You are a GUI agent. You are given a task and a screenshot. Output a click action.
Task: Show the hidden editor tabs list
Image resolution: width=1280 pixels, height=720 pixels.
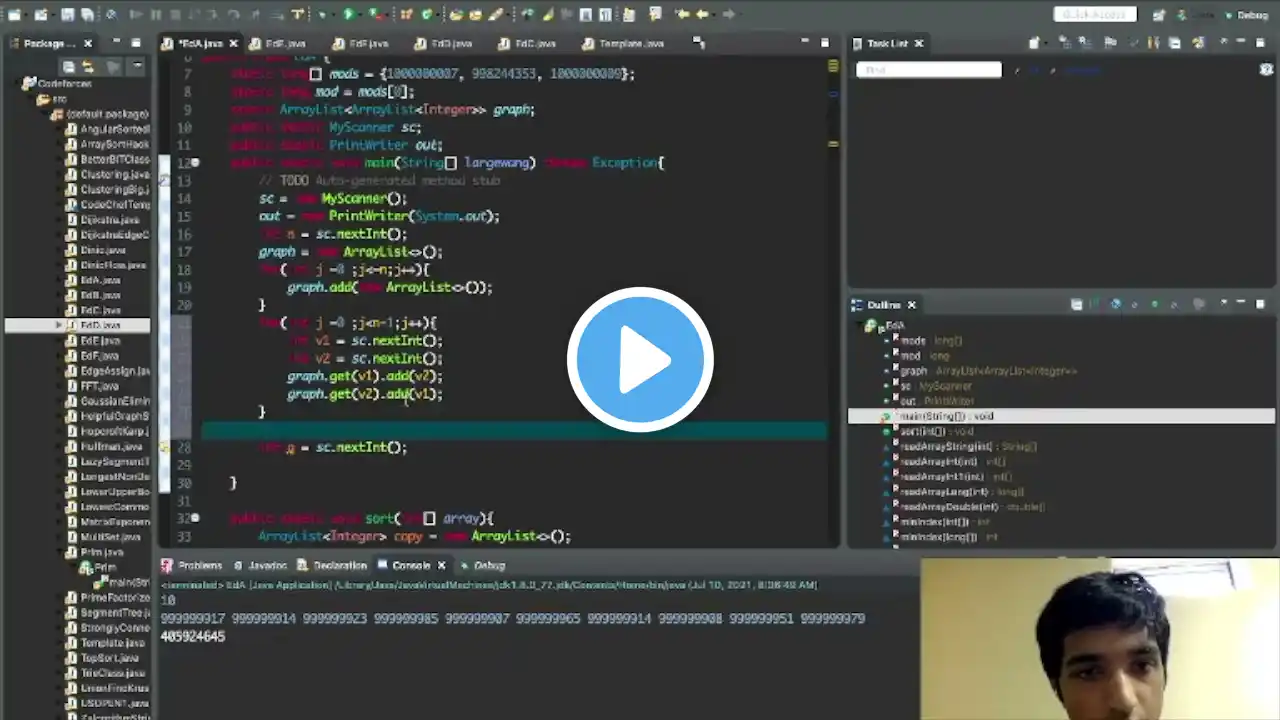[x=698, y=43]
